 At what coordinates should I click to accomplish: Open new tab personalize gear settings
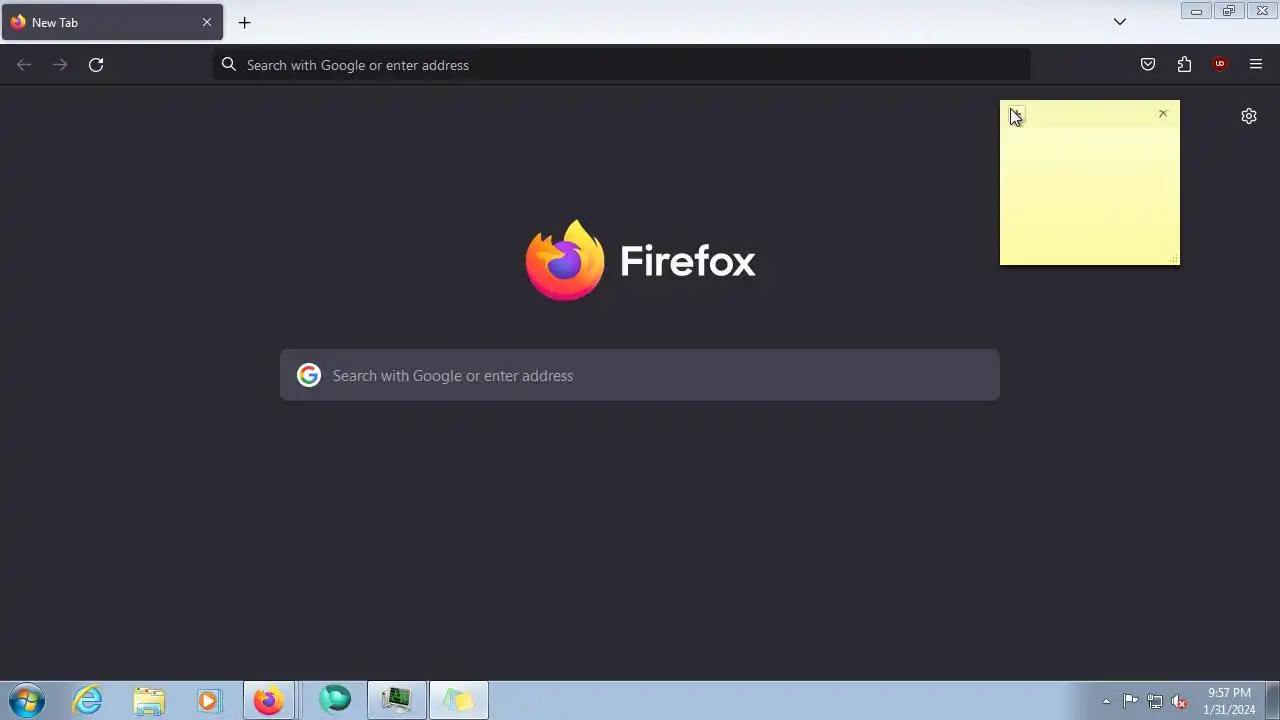tap(1249, 116)
